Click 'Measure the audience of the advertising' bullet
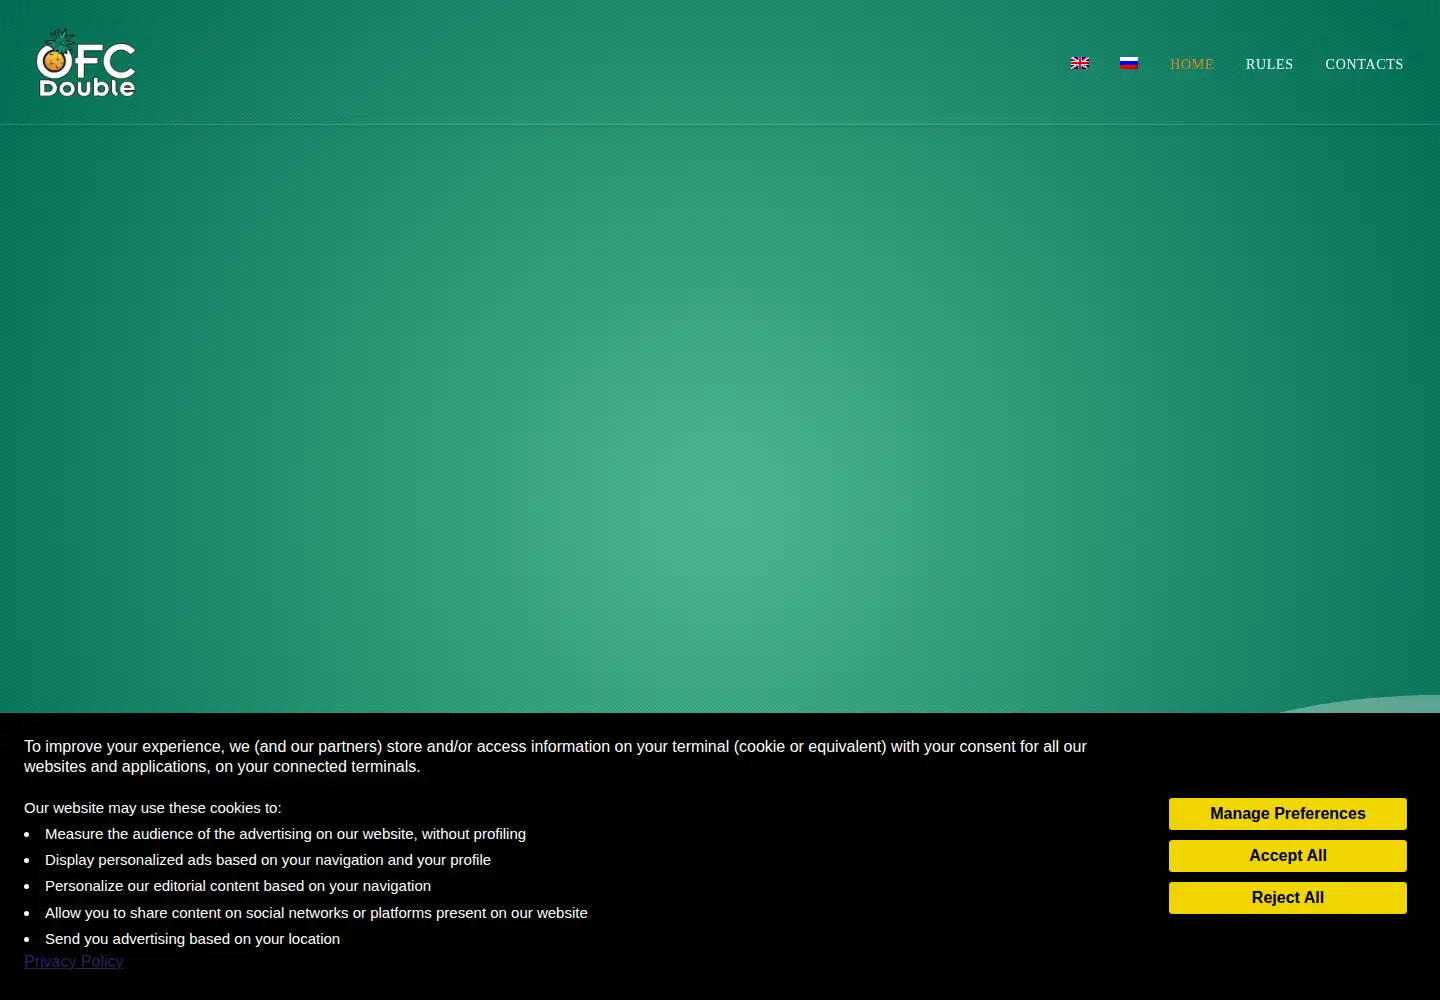Screen dimensions: 1440x1000 pyautogui.click(x=285, y=834)
